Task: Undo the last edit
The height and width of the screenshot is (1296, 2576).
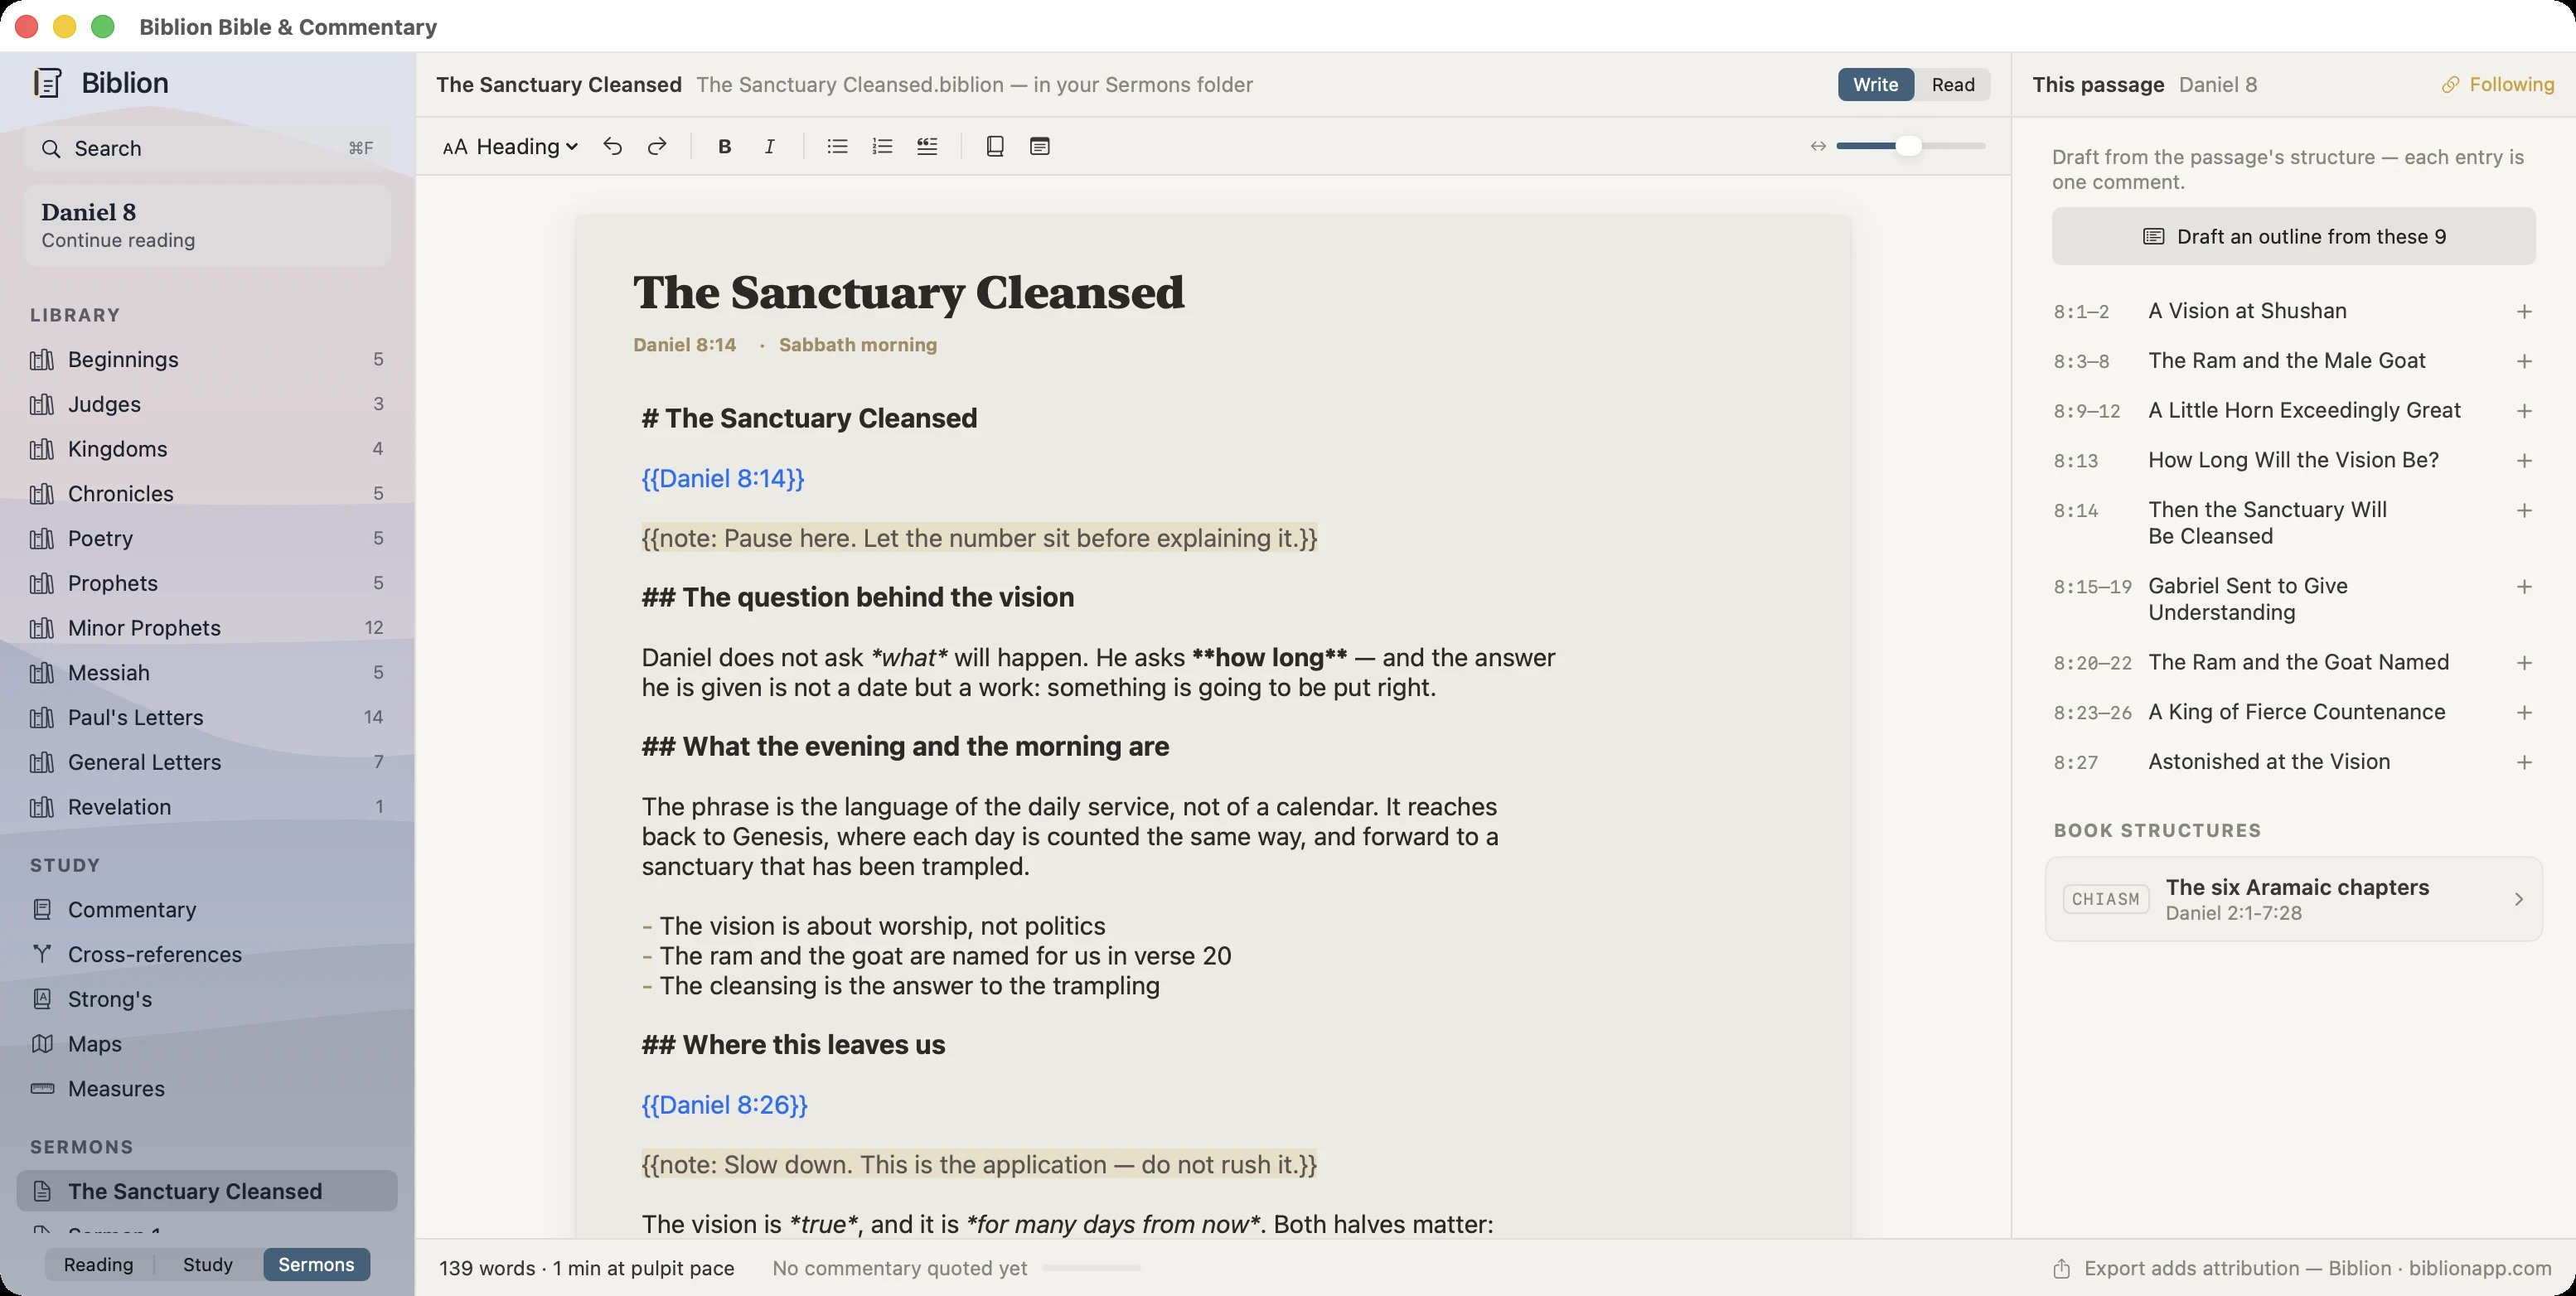Action: tap(612, 147)
